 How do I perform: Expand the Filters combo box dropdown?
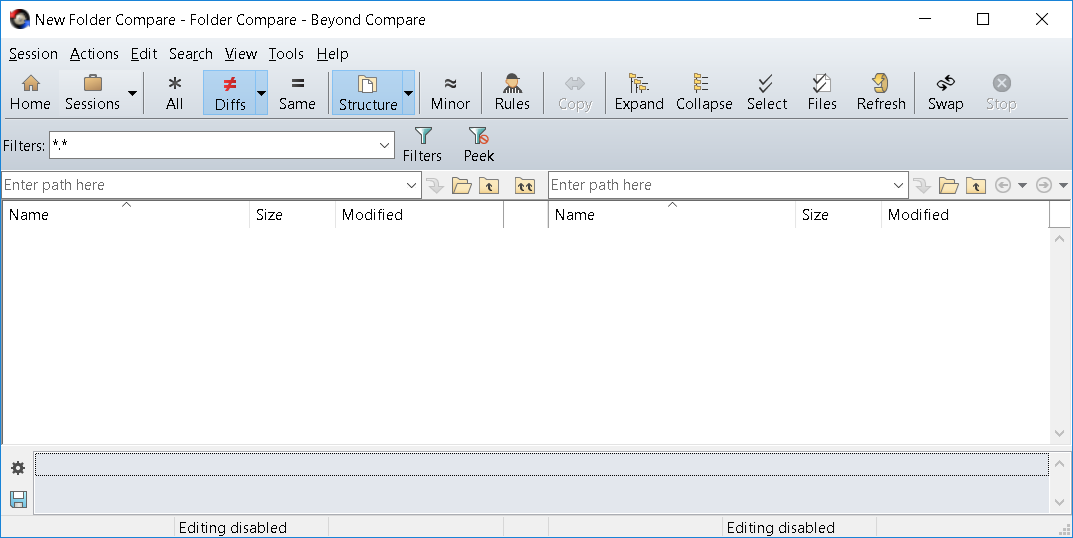coord(385,145)
